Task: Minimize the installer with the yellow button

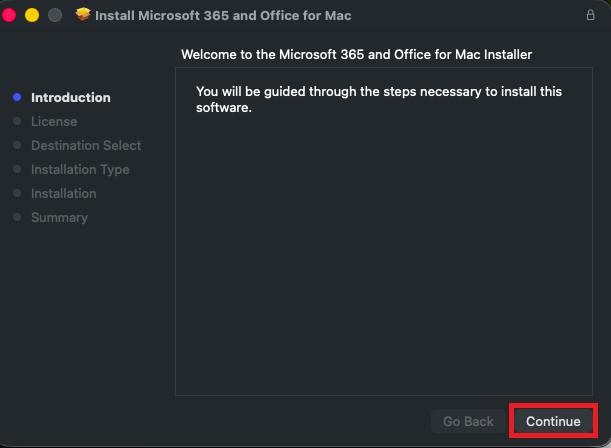Action: pyautogui.click(x=32, y=15)
